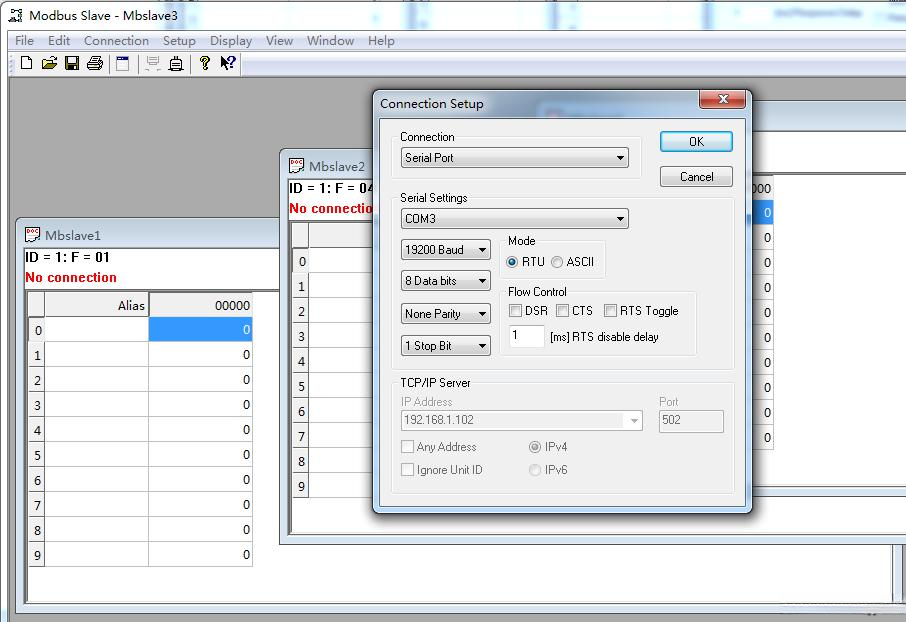The image size is (906, 622).
Task: Click Mbslave1 Alias column header
Action: 96,305
